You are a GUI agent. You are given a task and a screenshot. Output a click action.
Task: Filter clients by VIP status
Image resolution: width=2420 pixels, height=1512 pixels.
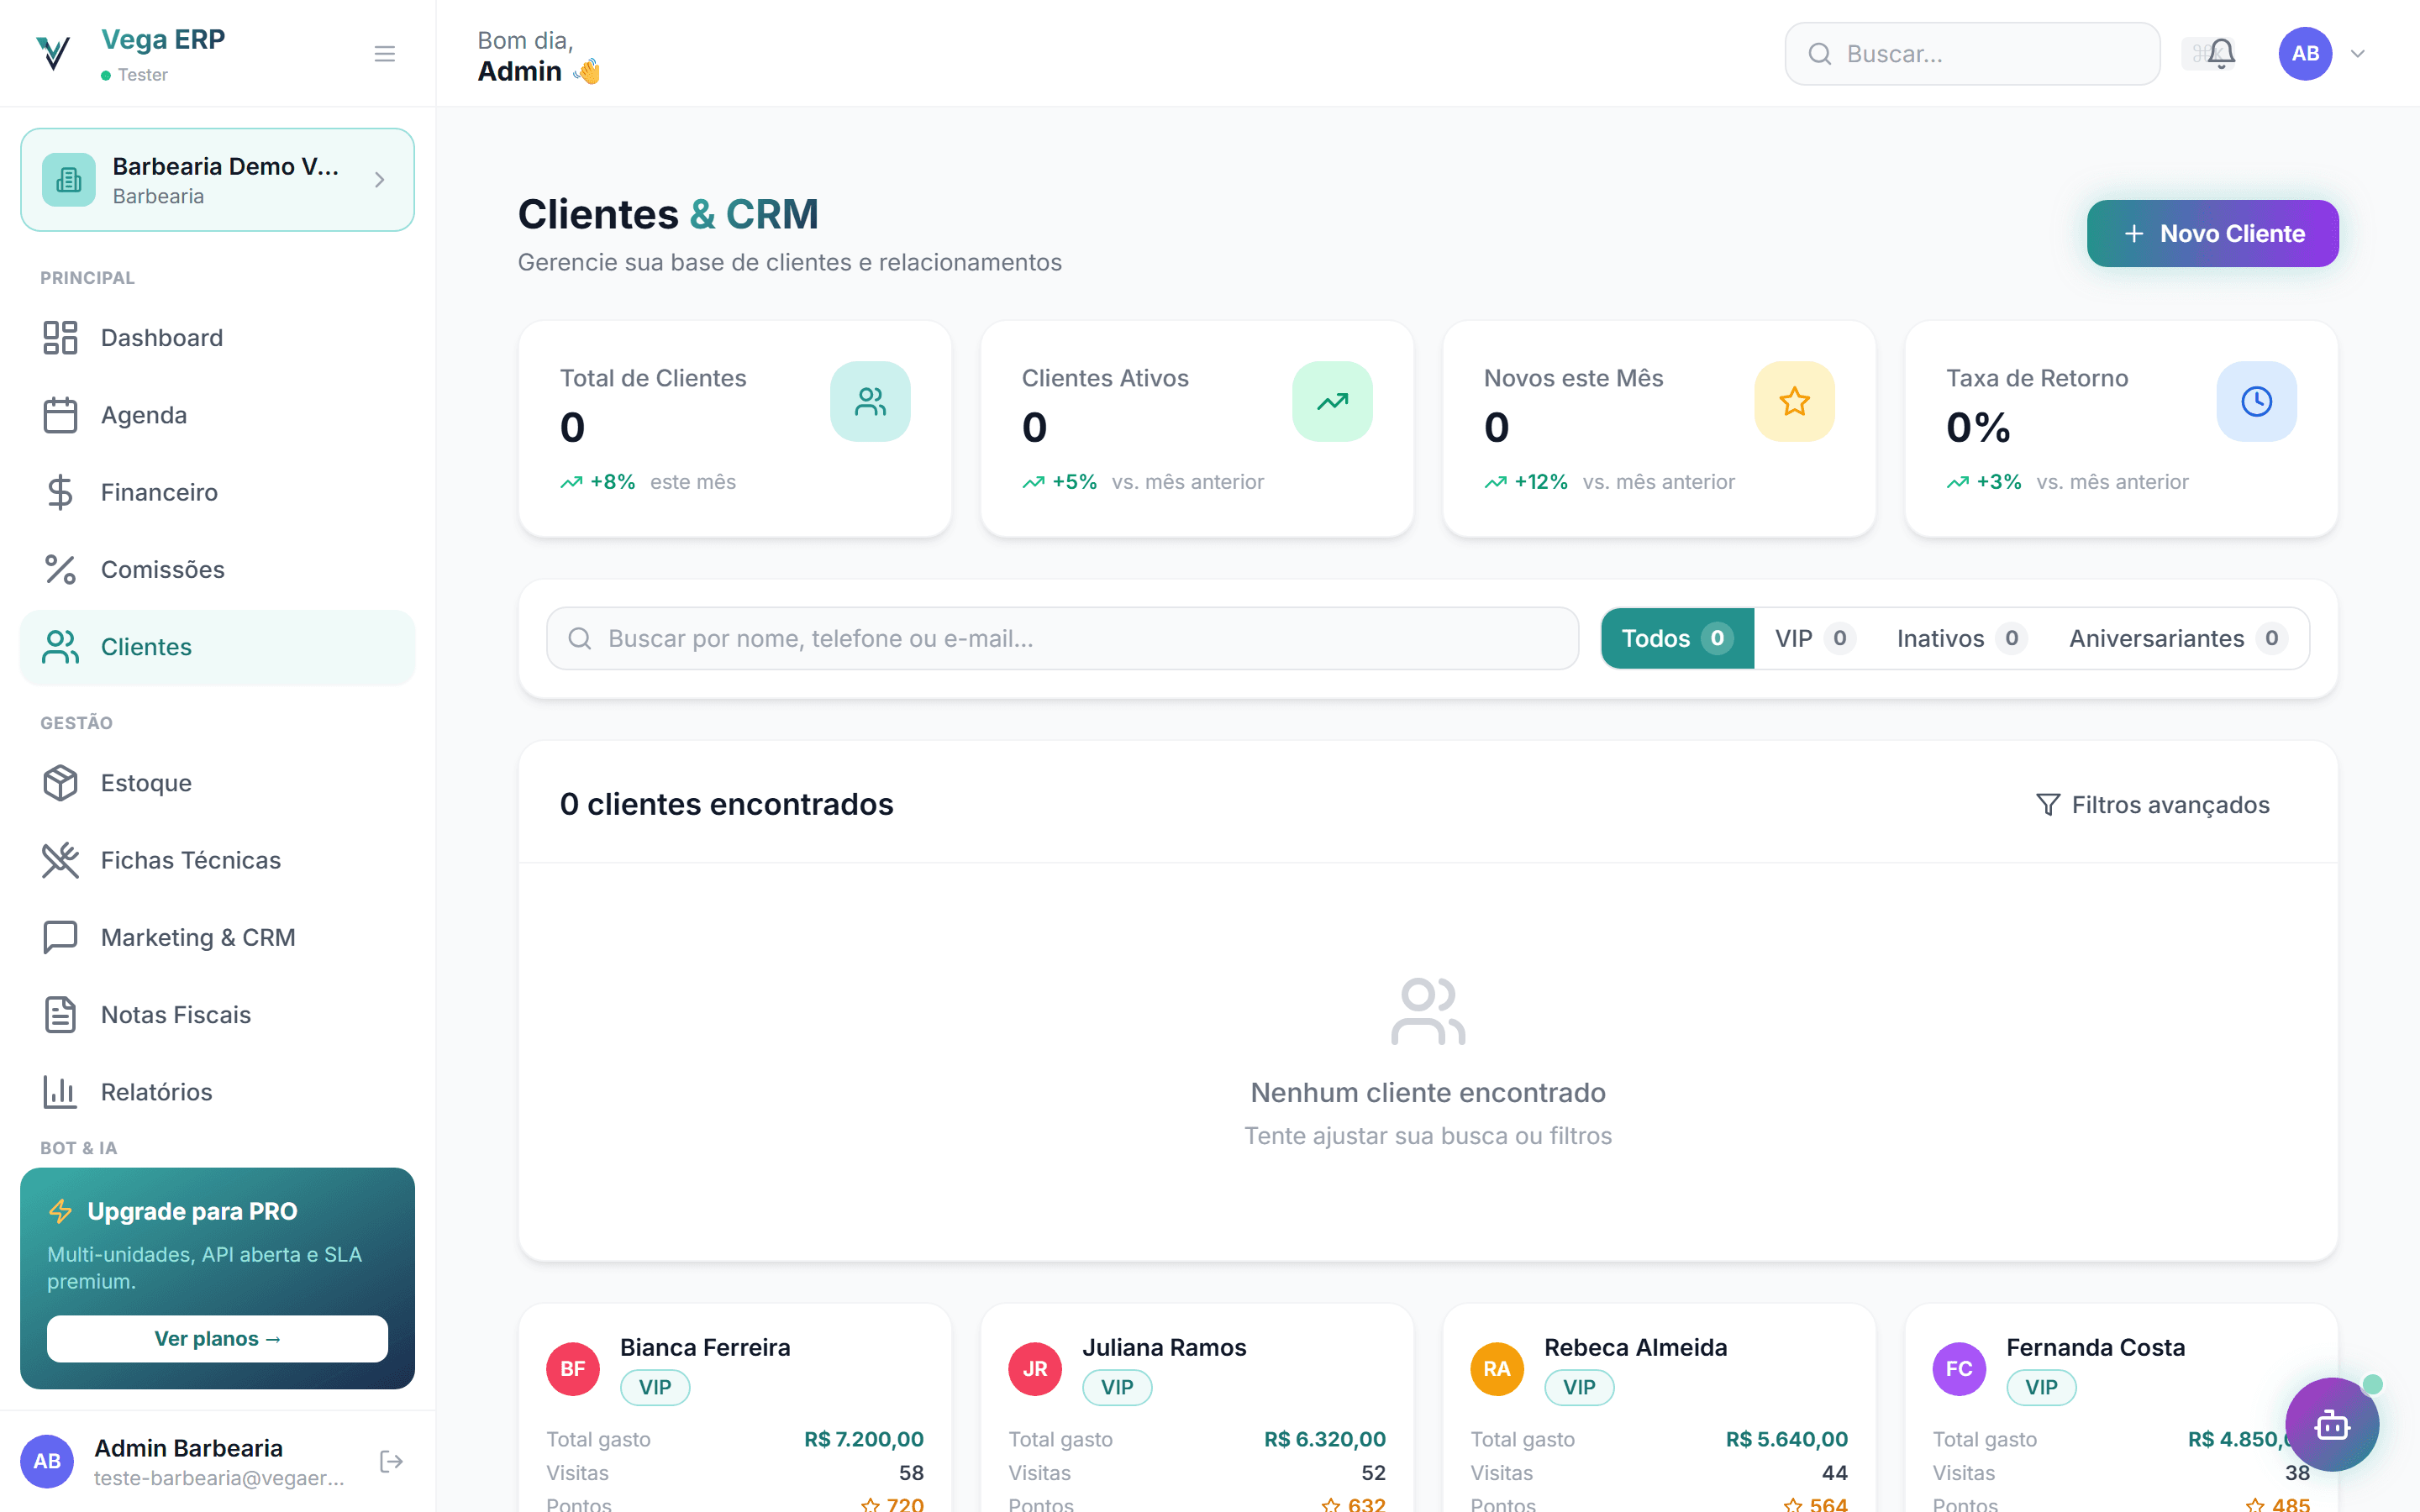click(1812, 638)
